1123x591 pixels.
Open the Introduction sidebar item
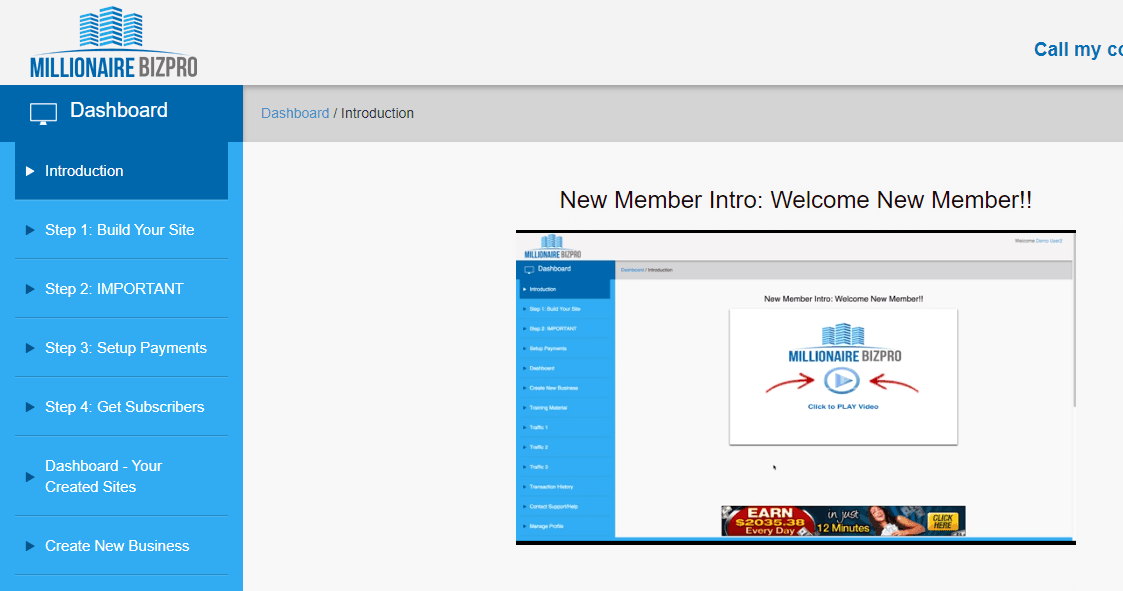click(x=121, y=170)
